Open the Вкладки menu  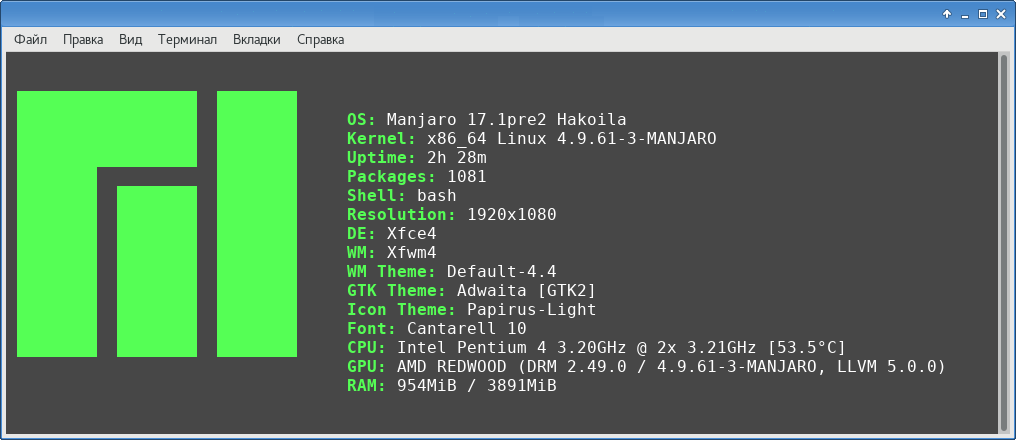(257, 40)
